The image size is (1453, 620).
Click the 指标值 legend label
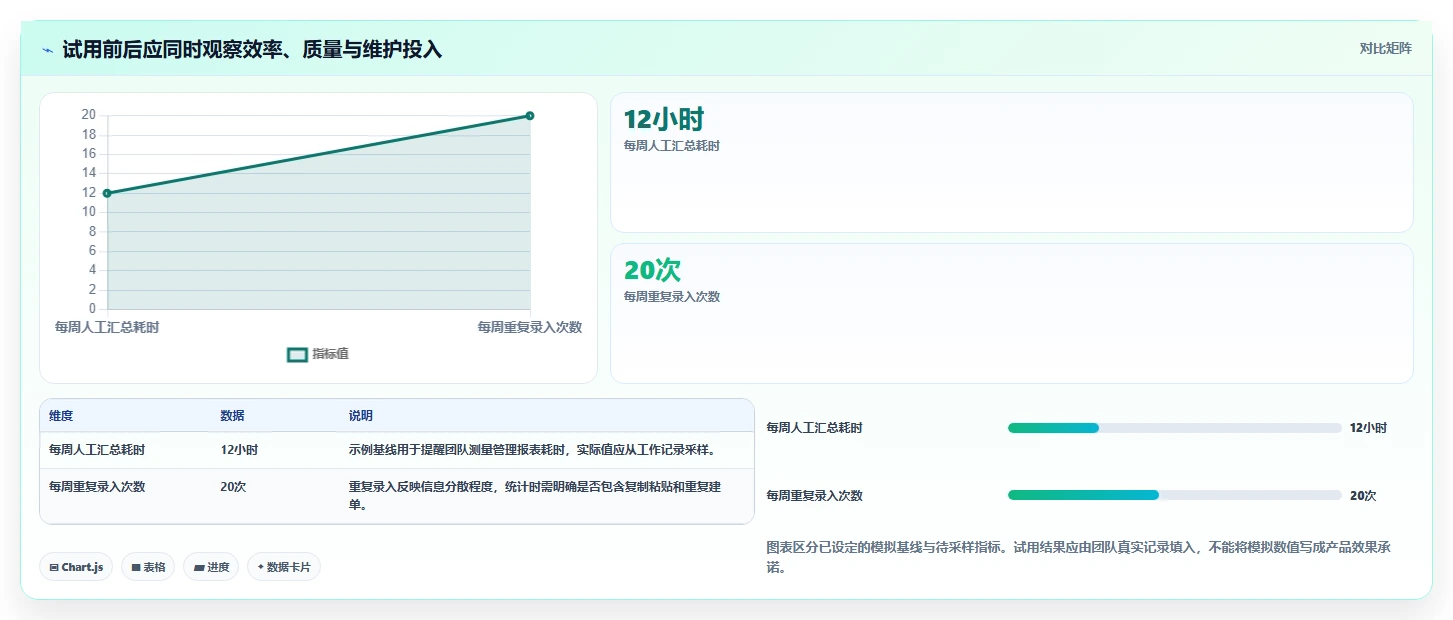[x=330, y=354]
